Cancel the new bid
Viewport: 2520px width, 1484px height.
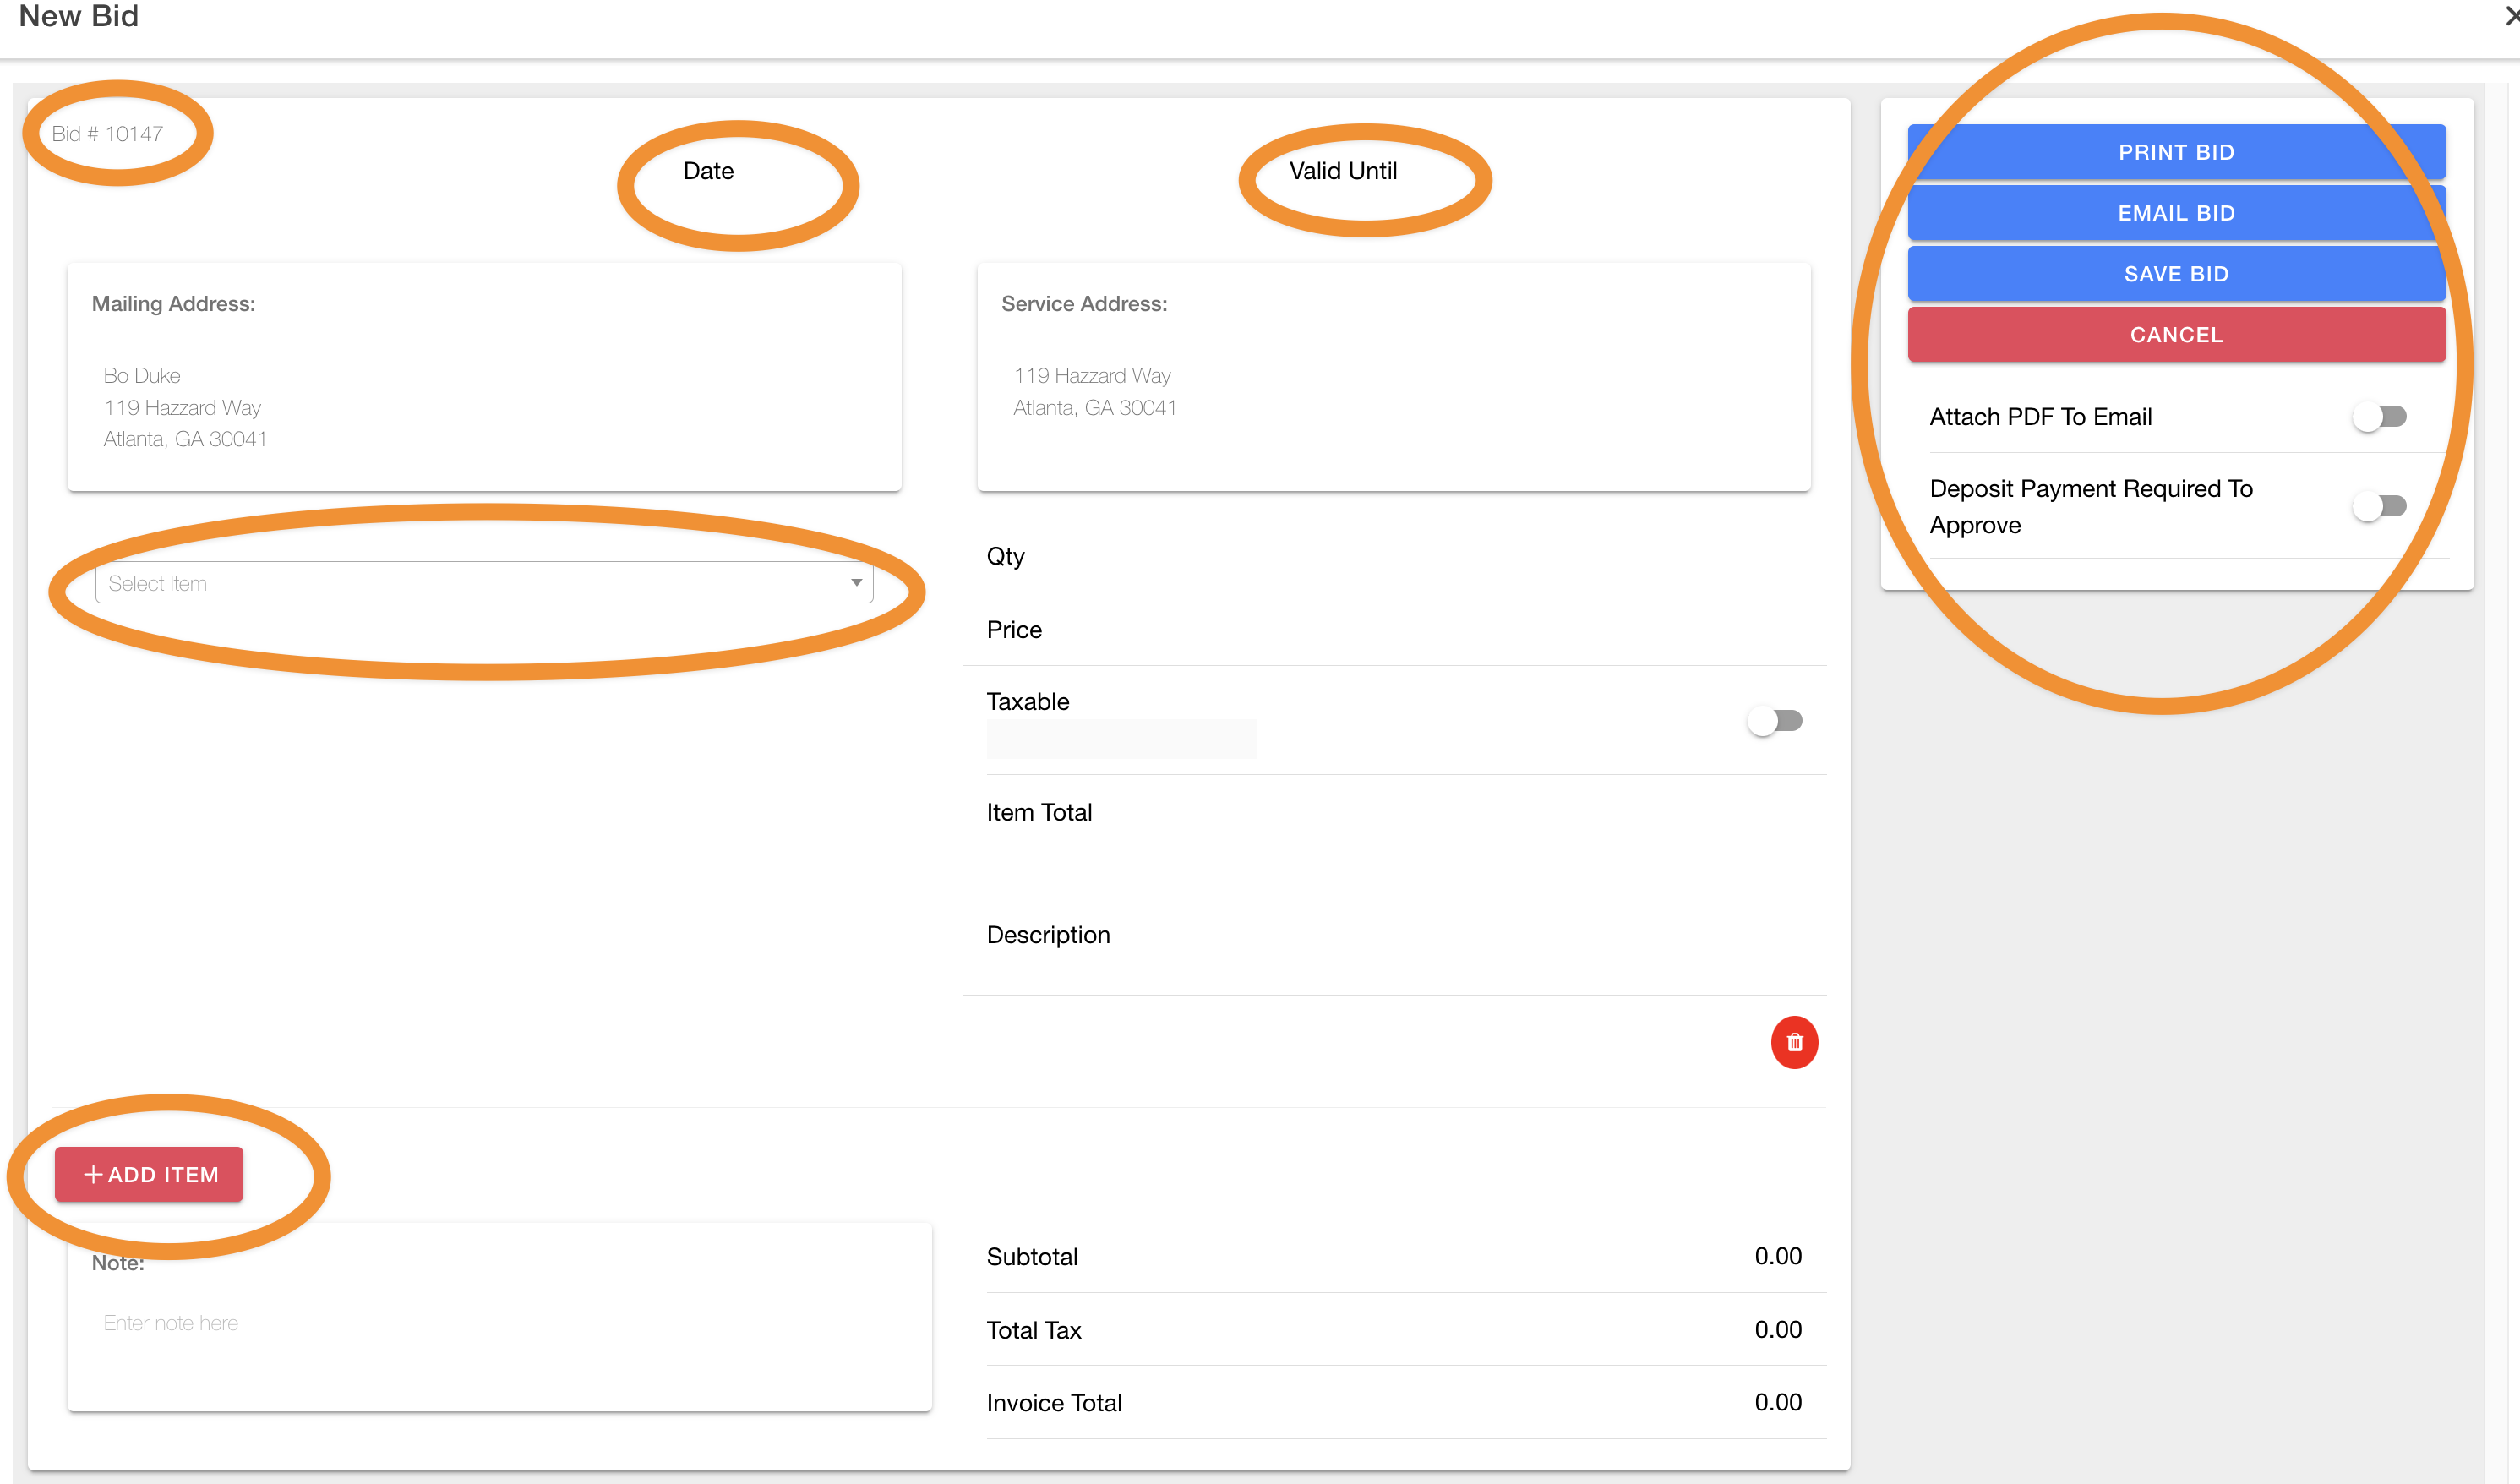[x=2176, y=335]
